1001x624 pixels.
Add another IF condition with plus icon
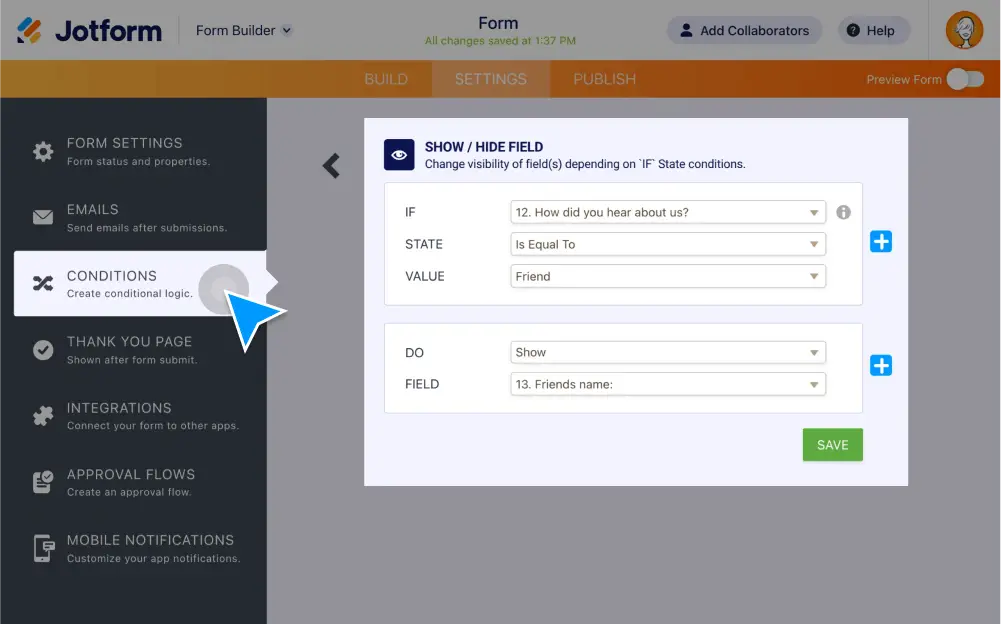pos(880,242)
